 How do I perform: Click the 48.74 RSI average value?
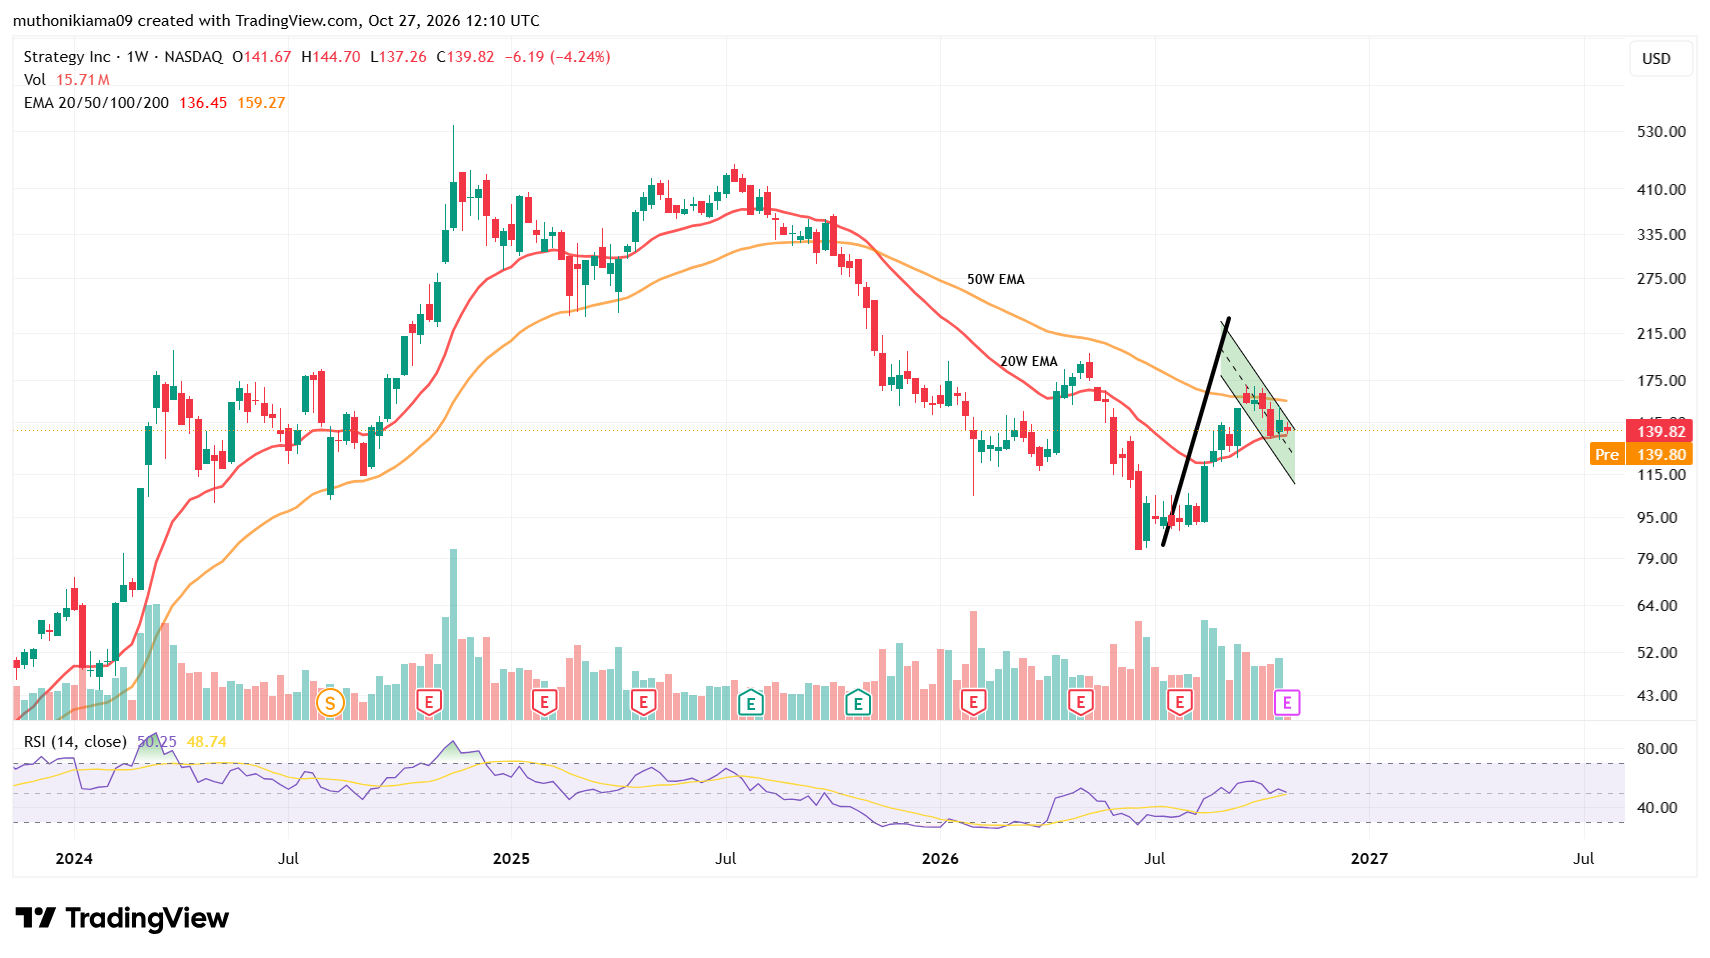207,742
